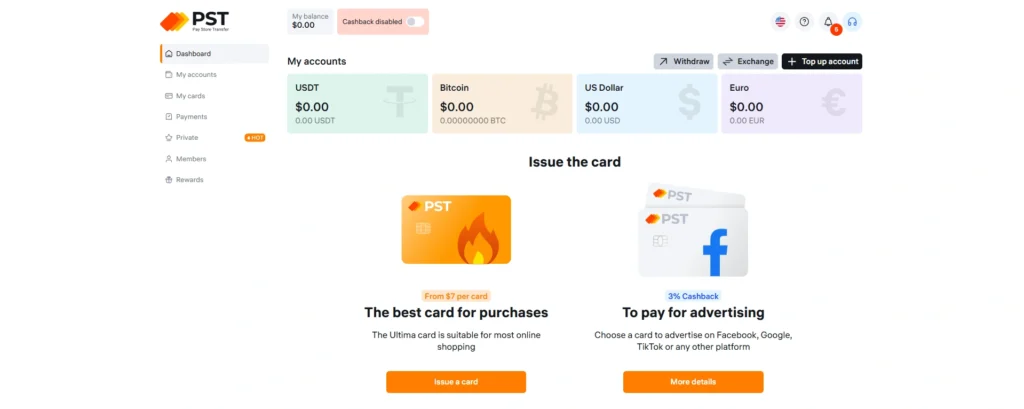Open the Private section marked HOT
Viewport: 1024px width, 409px height.
coord(187,138)
